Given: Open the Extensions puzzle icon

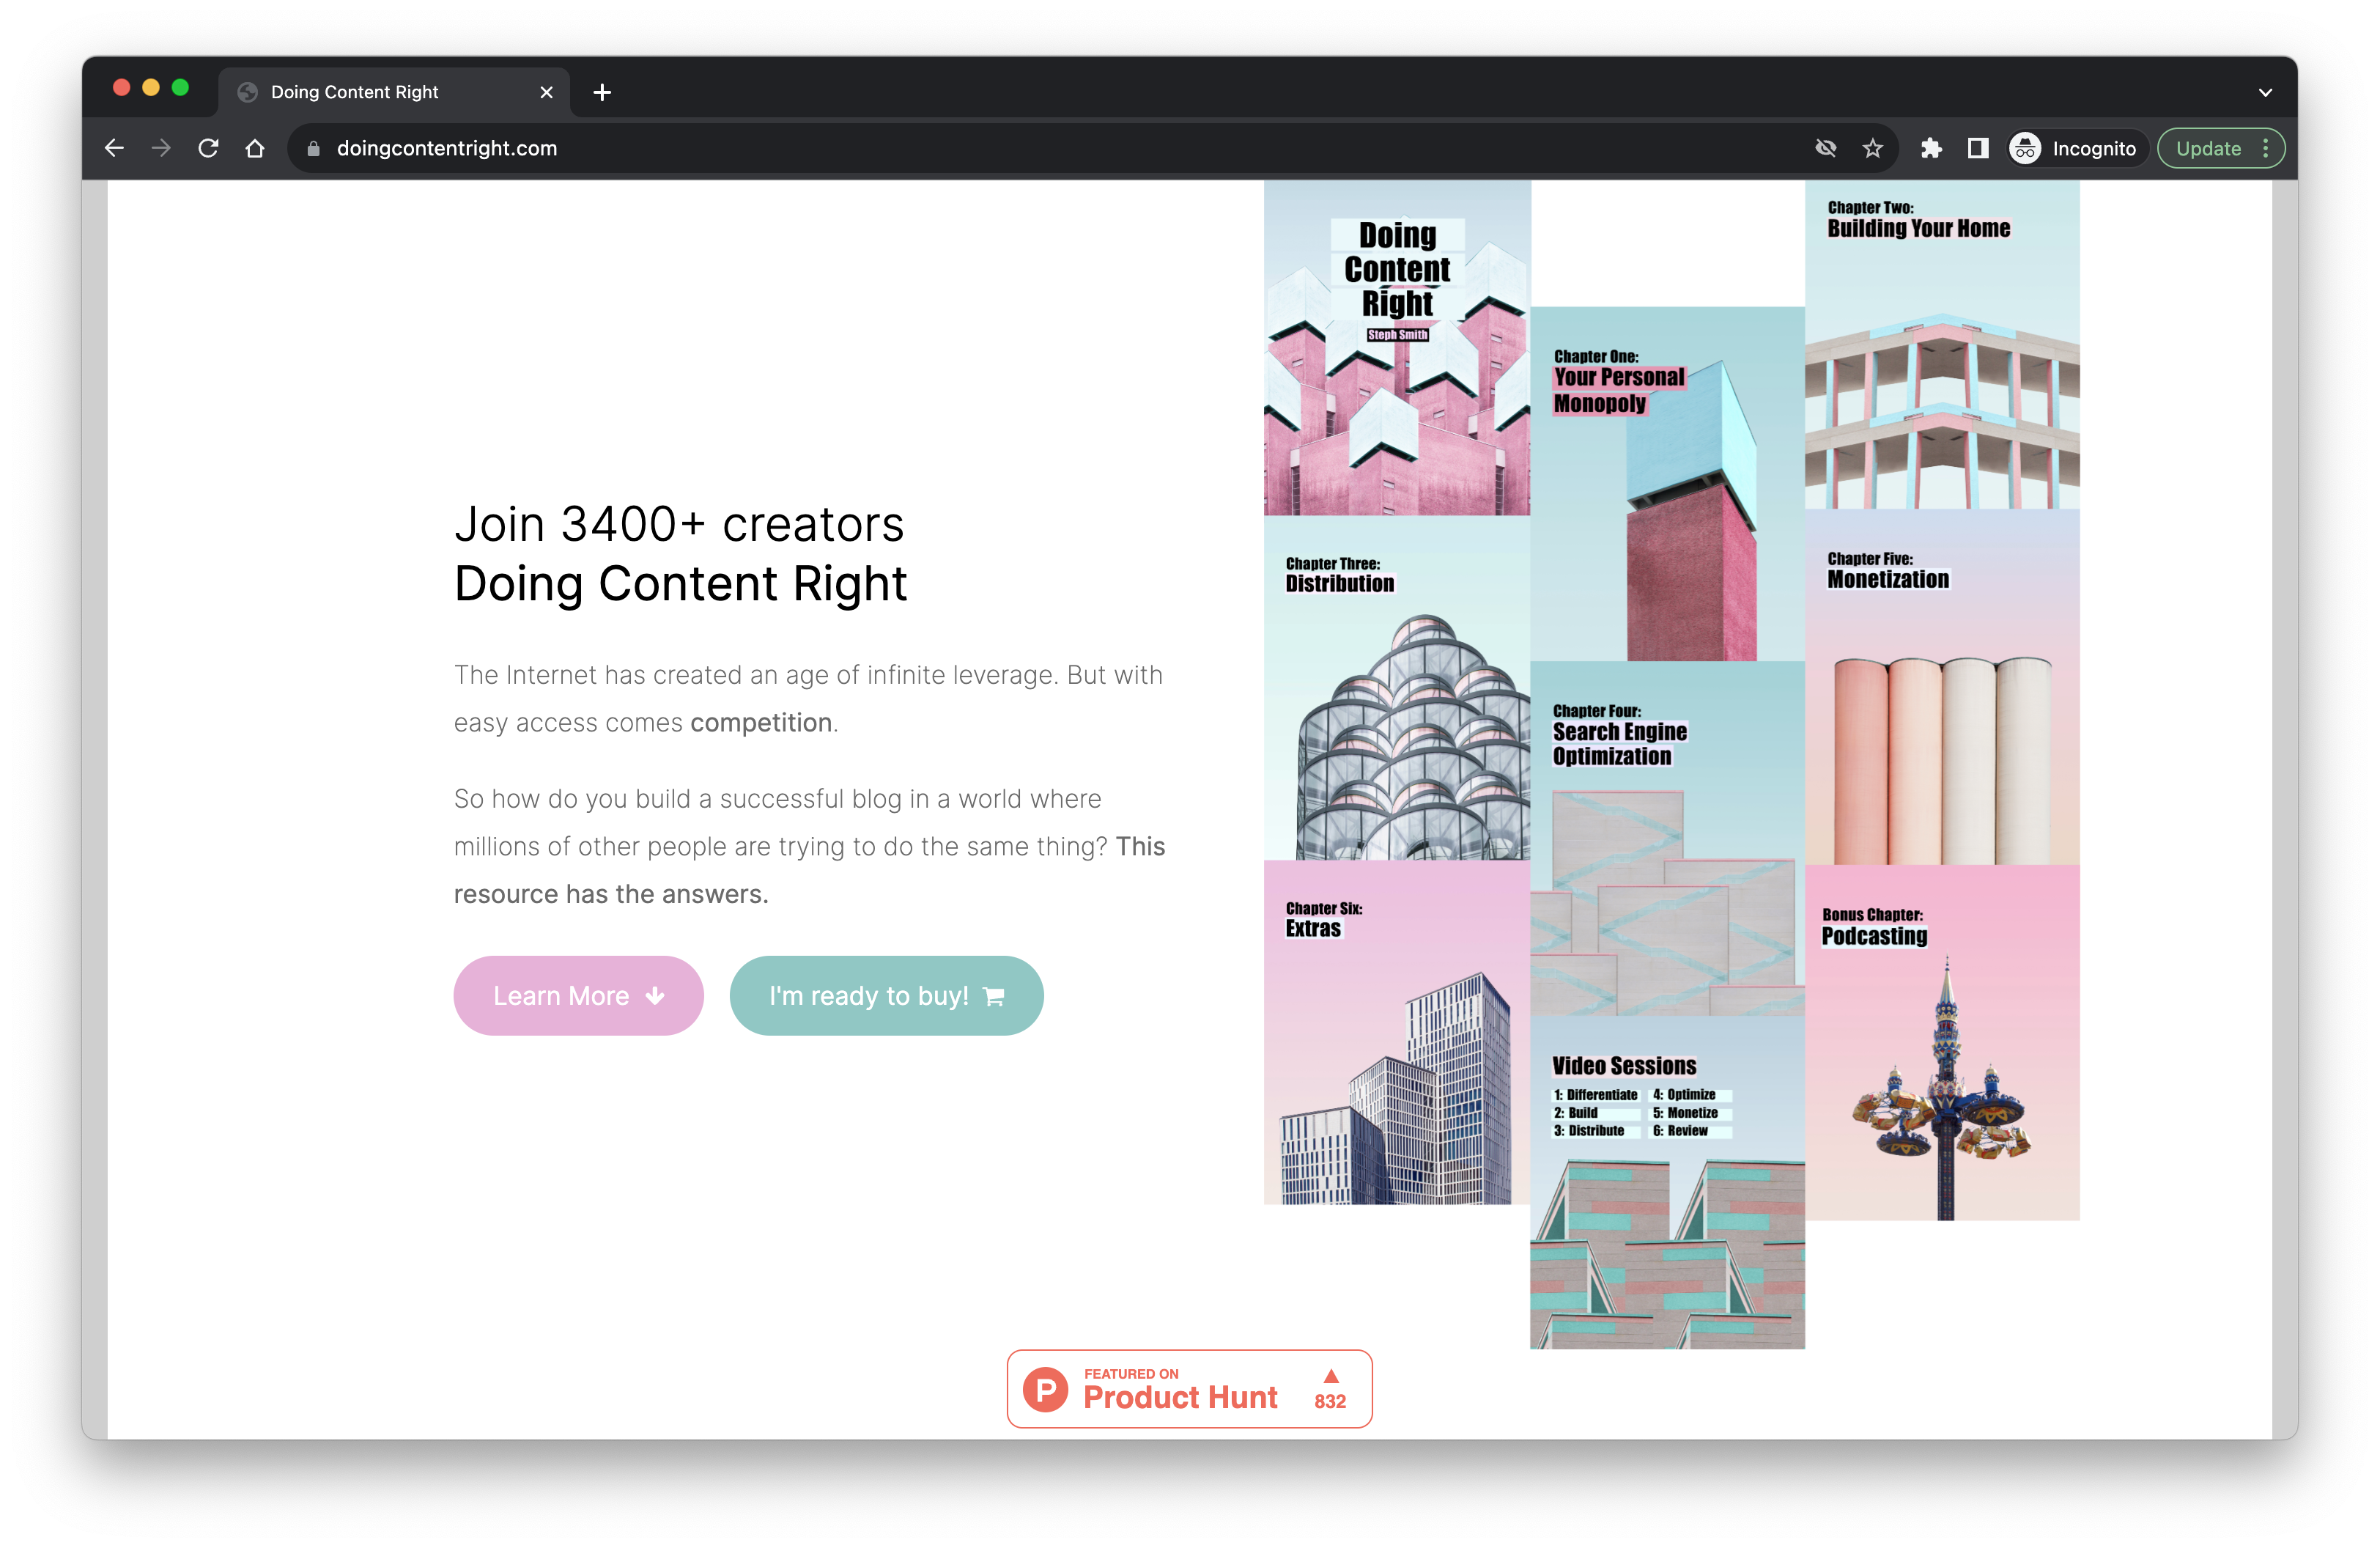Looking at the screenshot, I should coord(1931,148).
